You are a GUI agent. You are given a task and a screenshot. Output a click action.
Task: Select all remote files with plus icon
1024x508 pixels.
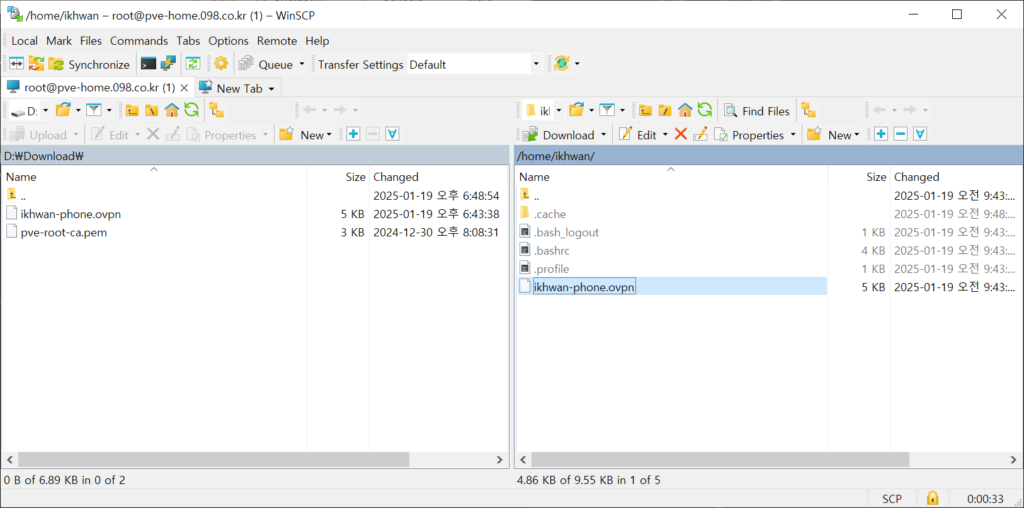coord(881,134)
